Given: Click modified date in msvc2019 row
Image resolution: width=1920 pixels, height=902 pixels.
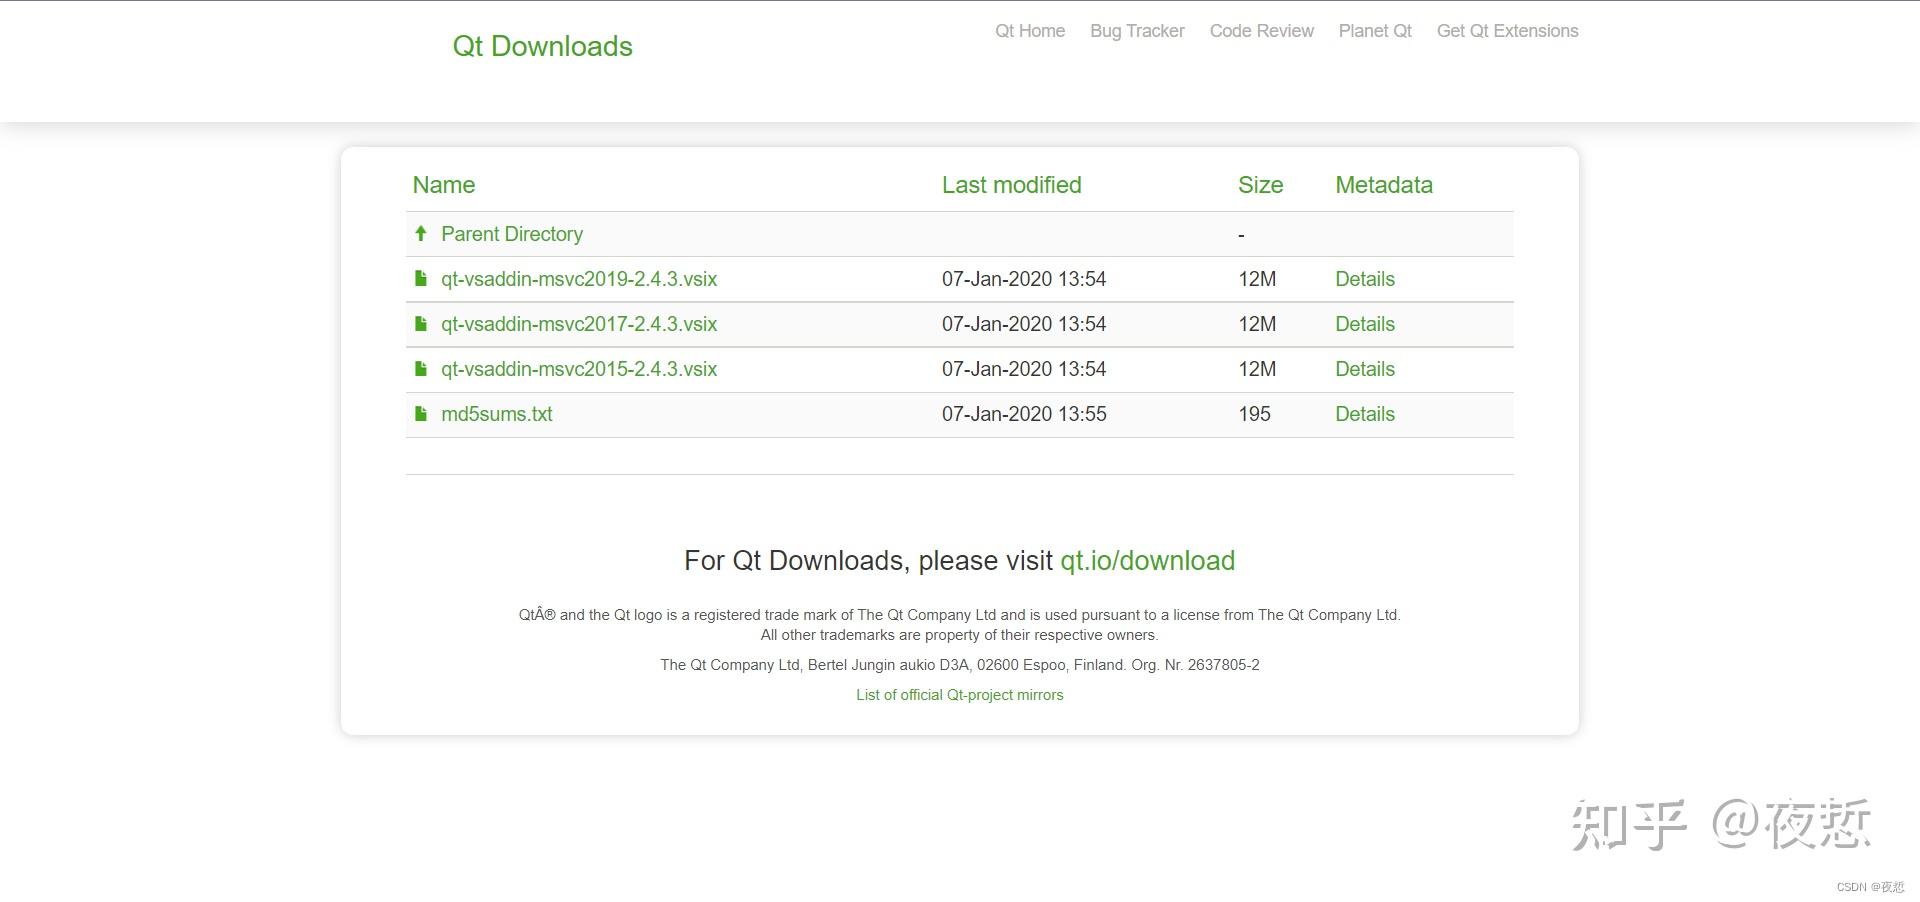Looking at the screenshot, I should point(1024,279).
